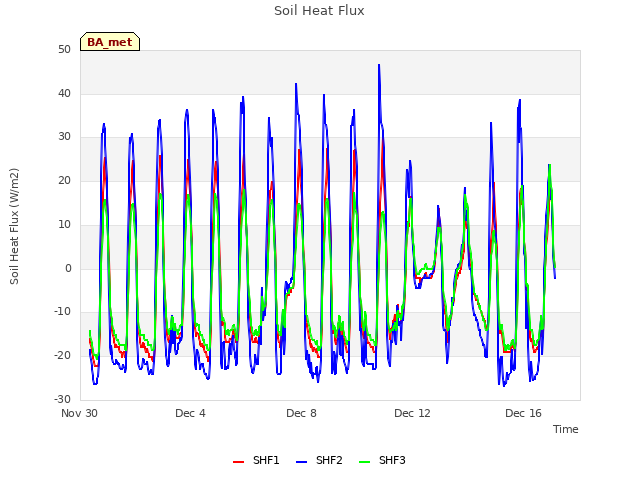
Task: Click the 30 y-axis tick label
Action: 64,137
